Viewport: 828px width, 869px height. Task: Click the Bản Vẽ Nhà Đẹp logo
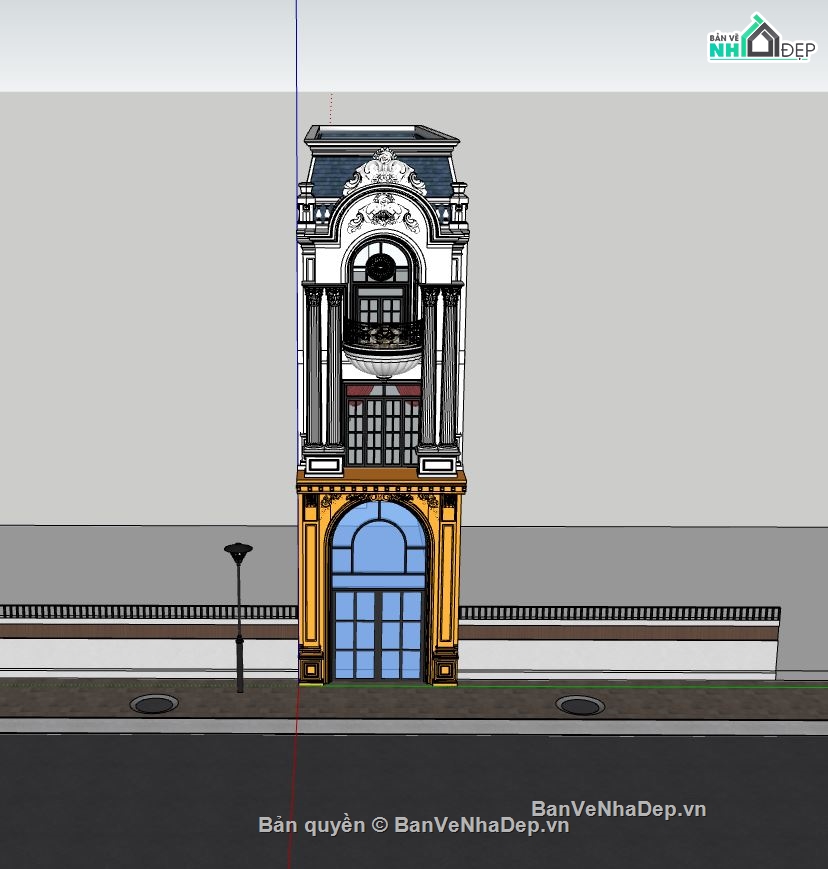pos(761,40)
